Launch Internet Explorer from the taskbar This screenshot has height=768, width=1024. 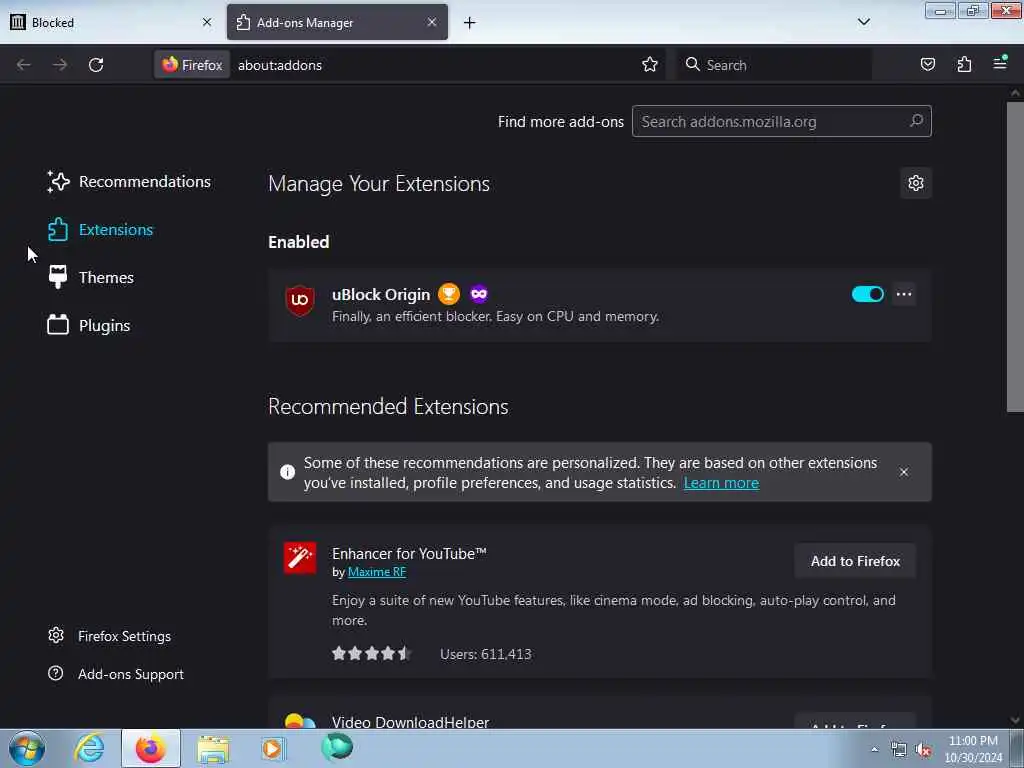(89, 748)
